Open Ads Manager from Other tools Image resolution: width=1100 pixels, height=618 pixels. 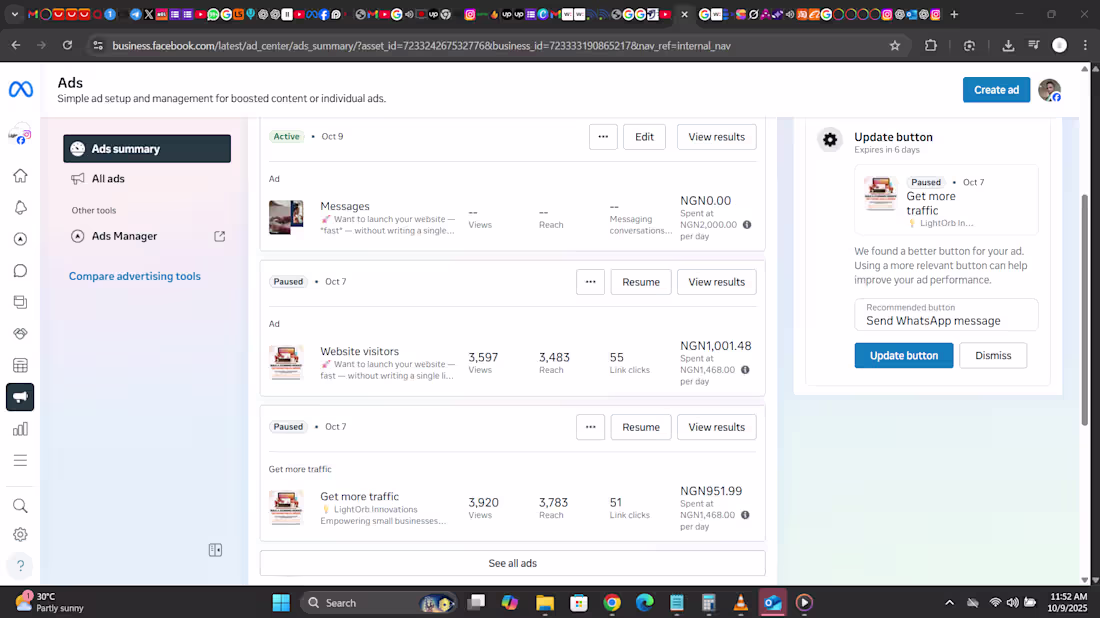click(124, 236)
